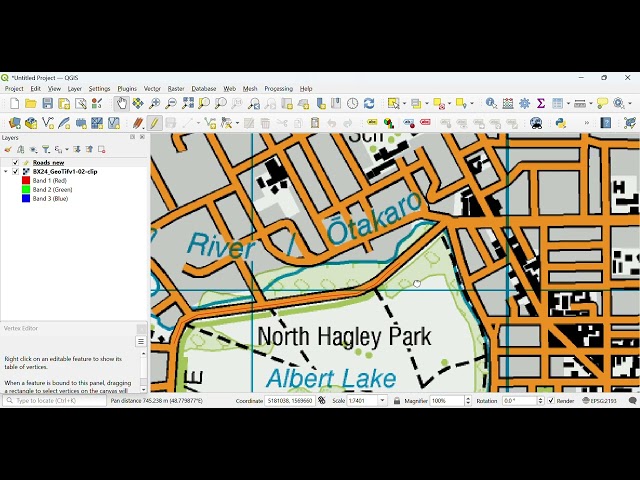Open the log messages bubble icon
This screenshot has width=640, height=480.
pos(633,401)
